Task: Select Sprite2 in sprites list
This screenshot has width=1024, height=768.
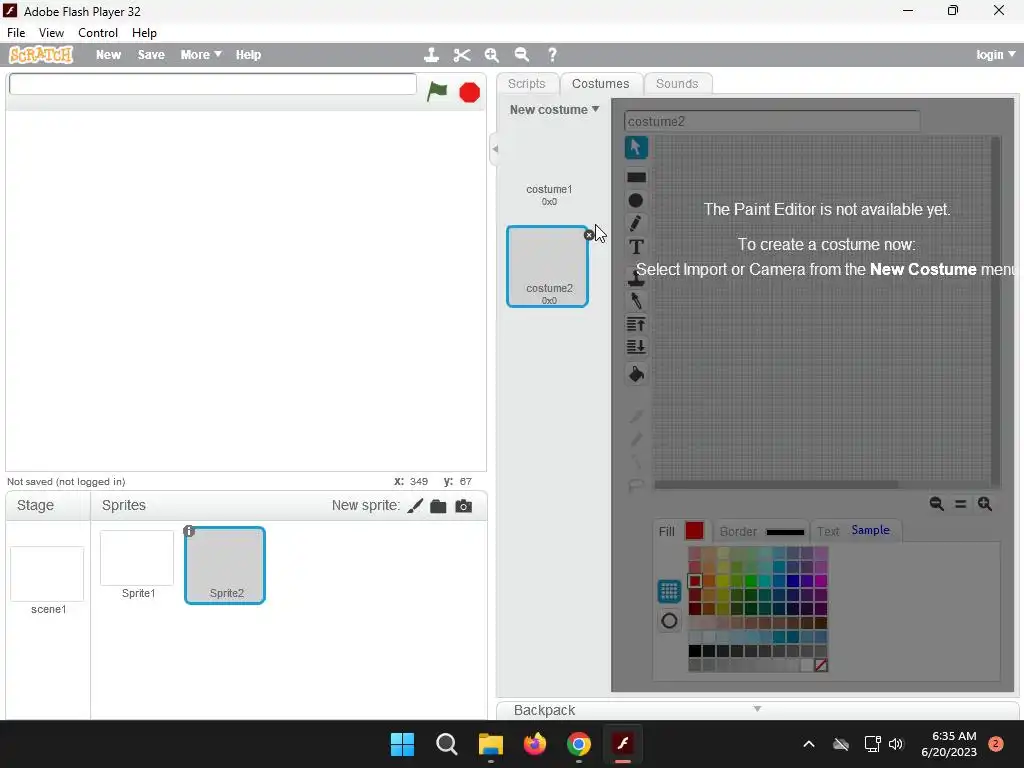Action: [x=225, y=566]
